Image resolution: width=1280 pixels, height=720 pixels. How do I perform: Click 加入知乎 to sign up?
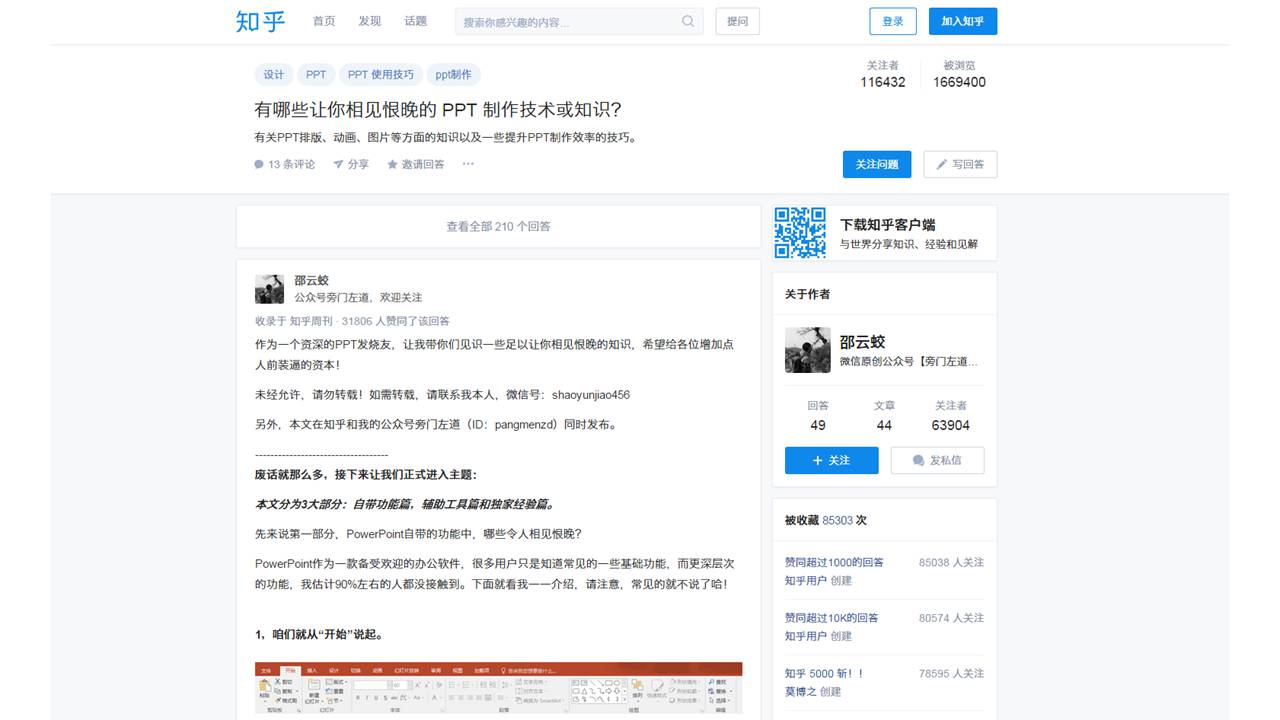(x=961, y=21)
